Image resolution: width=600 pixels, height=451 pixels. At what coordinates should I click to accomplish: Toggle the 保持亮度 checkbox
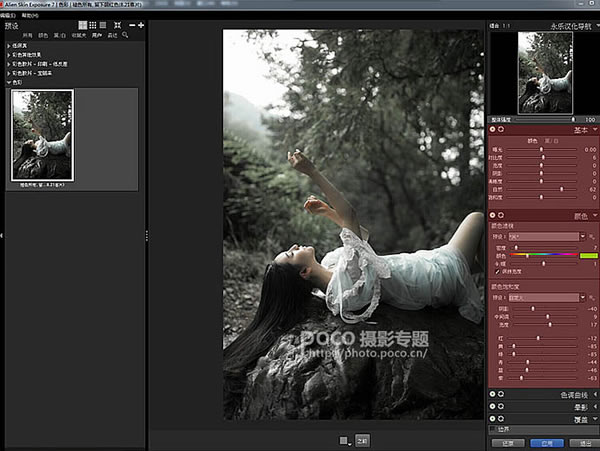coord(497,272)
